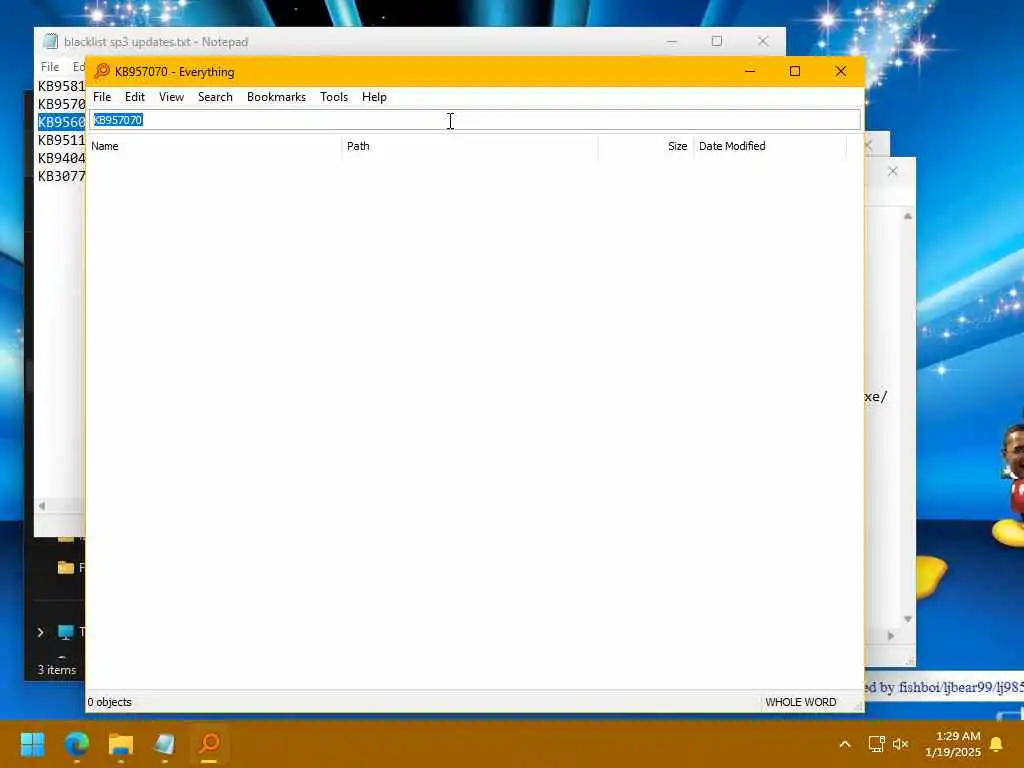Sort results by the Name column
The image size is (1024, 768).
tap(214, 146)
